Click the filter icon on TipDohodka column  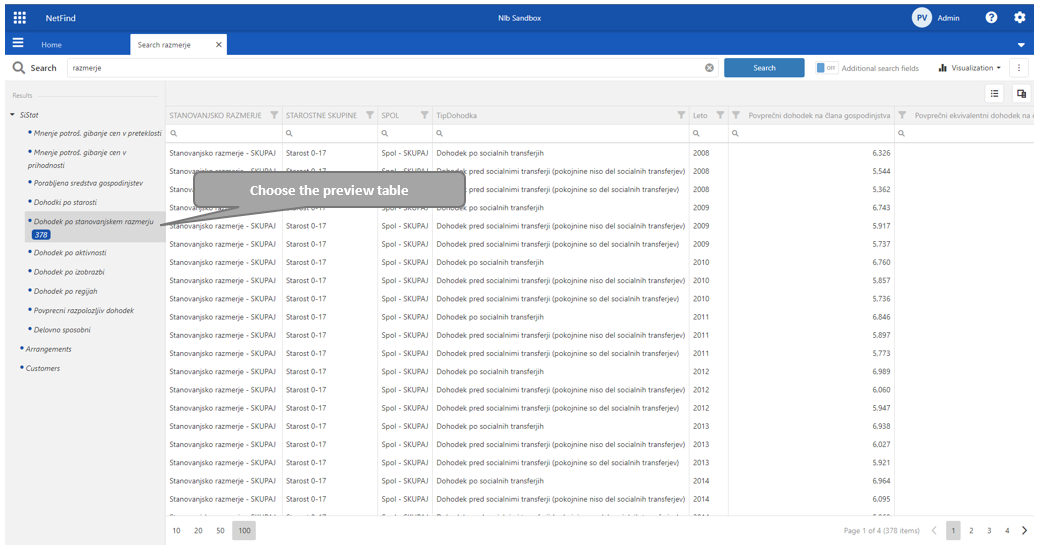tap(682, 115)
